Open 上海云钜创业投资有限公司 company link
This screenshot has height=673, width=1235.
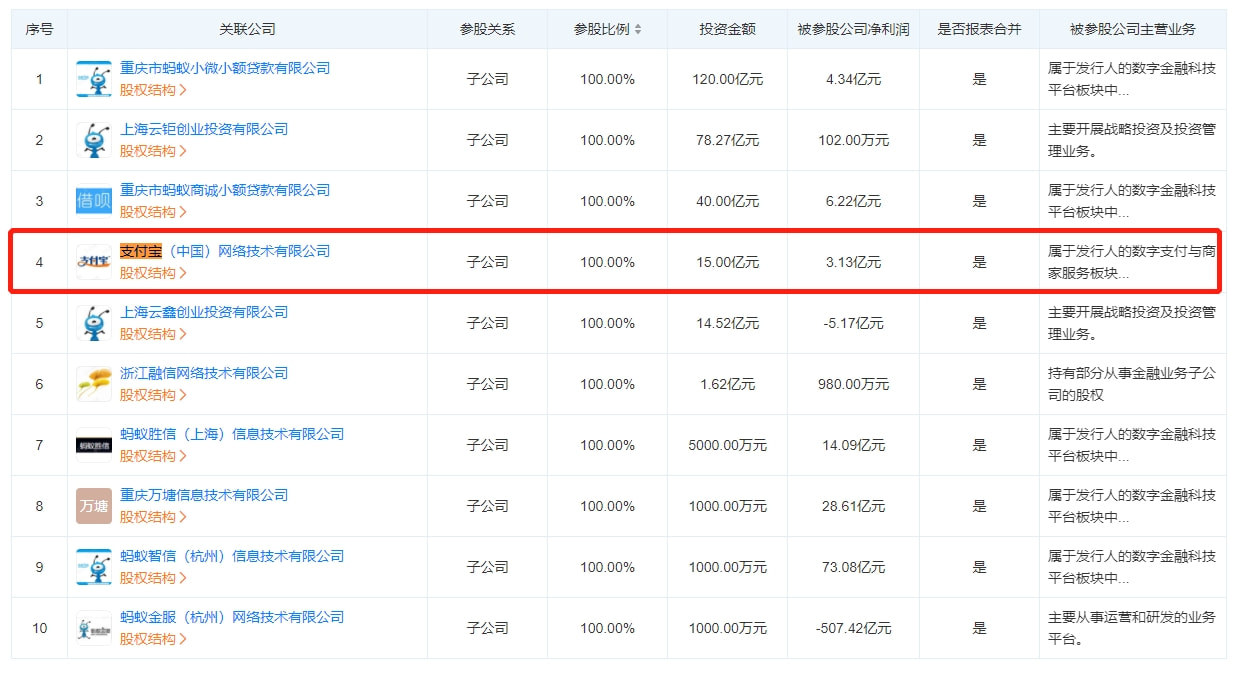(x=204, y=129)
